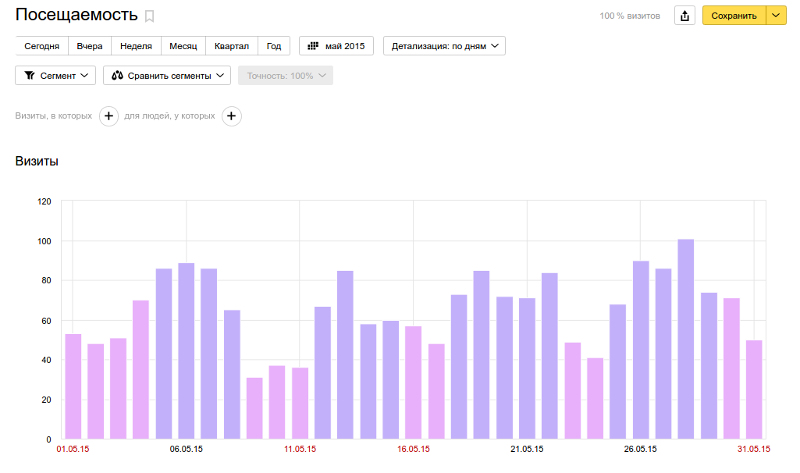
Task: Open the arrow next to Сохранить button
Action: [776, 16]
